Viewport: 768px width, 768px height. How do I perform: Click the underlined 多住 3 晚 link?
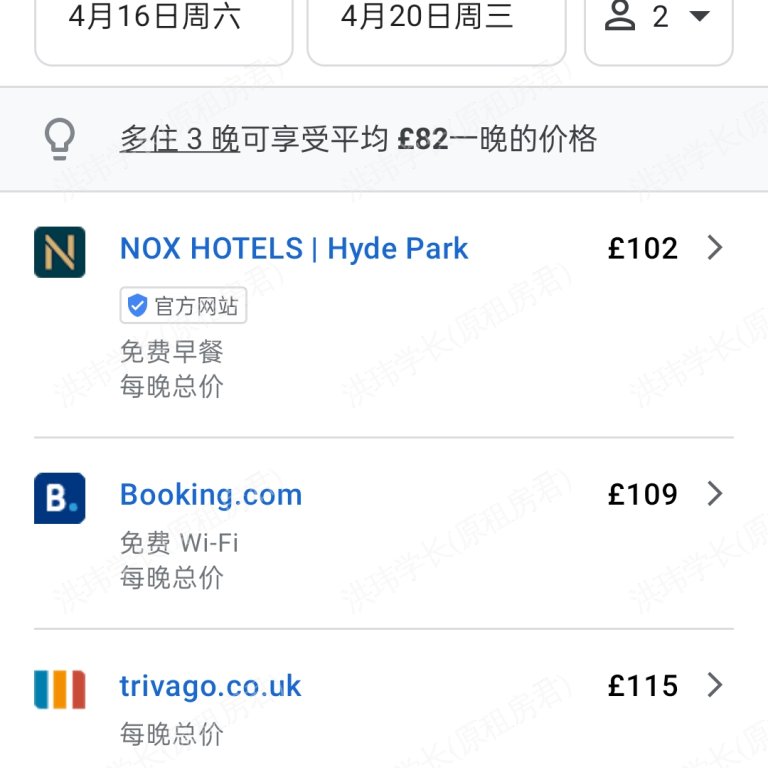click(180, 139)
